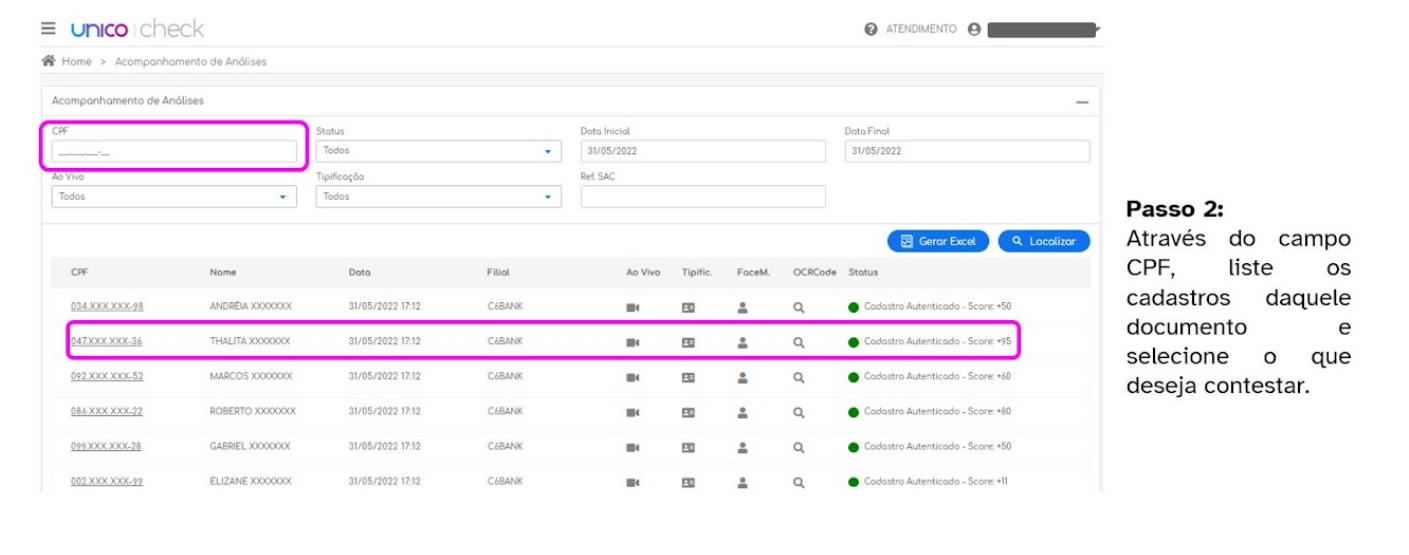Click the Data column header
Viewport: 1409px width, 555px height.
360,272
